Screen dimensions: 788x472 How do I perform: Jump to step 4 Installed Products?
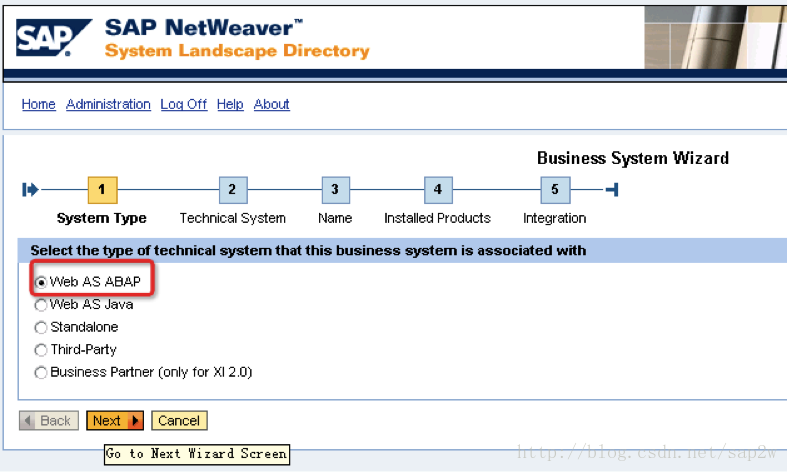pyautogui.click(x=438, y=190)
